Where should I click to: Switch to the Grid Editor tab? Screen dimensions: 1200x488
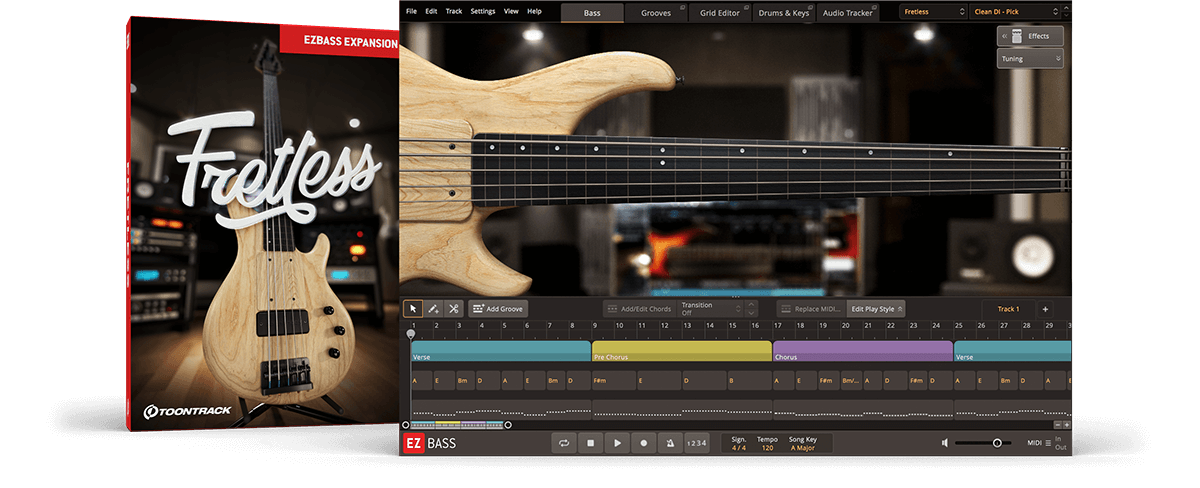[720, 12]
